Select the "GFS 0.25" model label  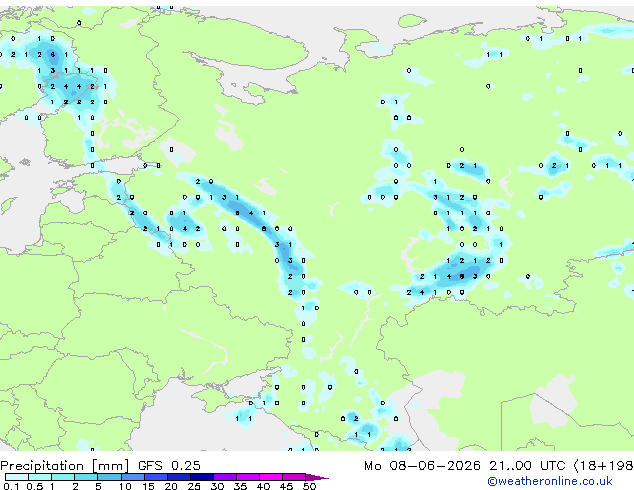click(x=169, y=466)
